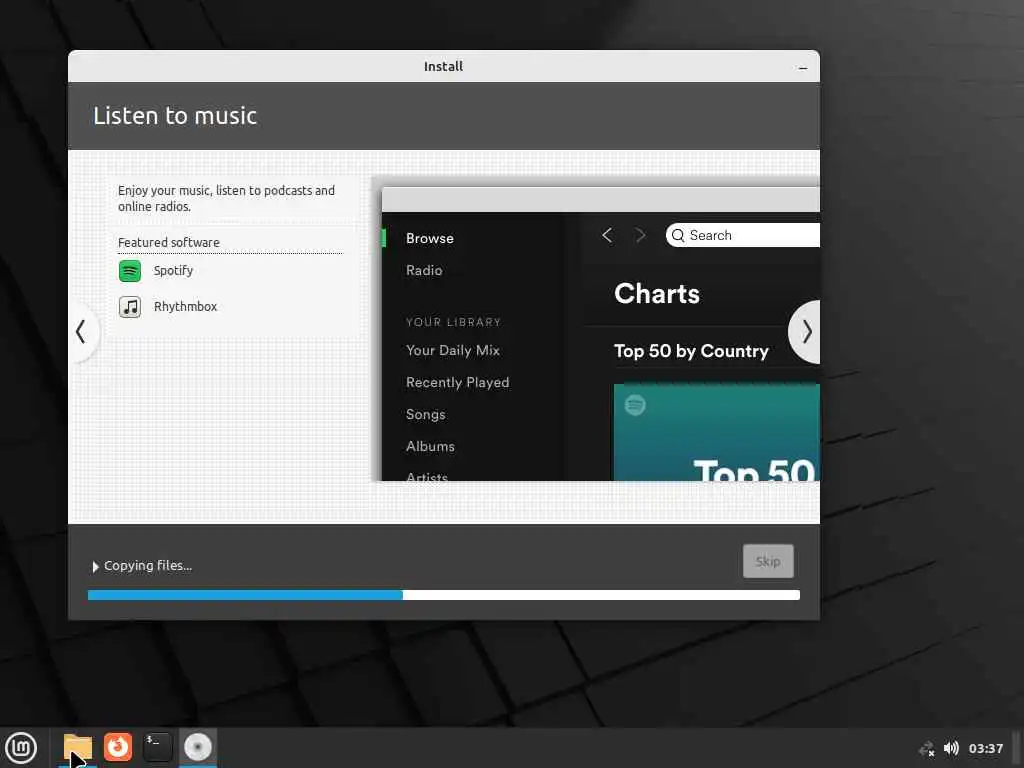Click the Spotify label text
The width and height of the screenshot is (1024, 768).
click(x=173, y=270)
